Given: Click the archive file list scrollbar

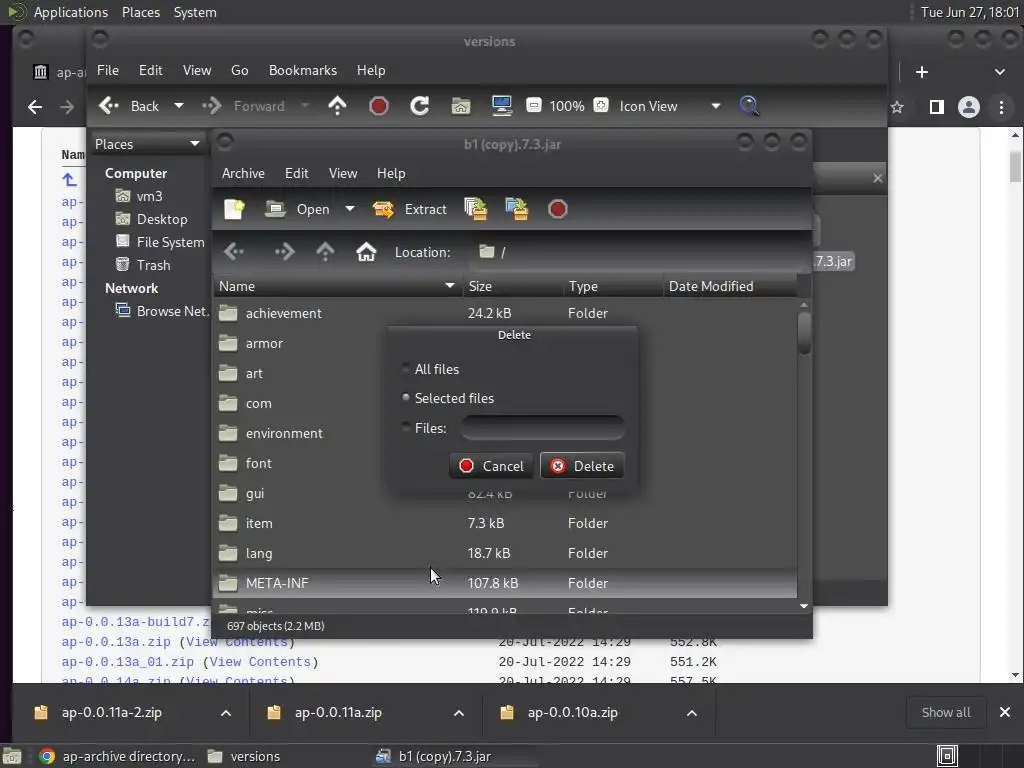Looking at the screenshot, I should click(x=804, y=332).
